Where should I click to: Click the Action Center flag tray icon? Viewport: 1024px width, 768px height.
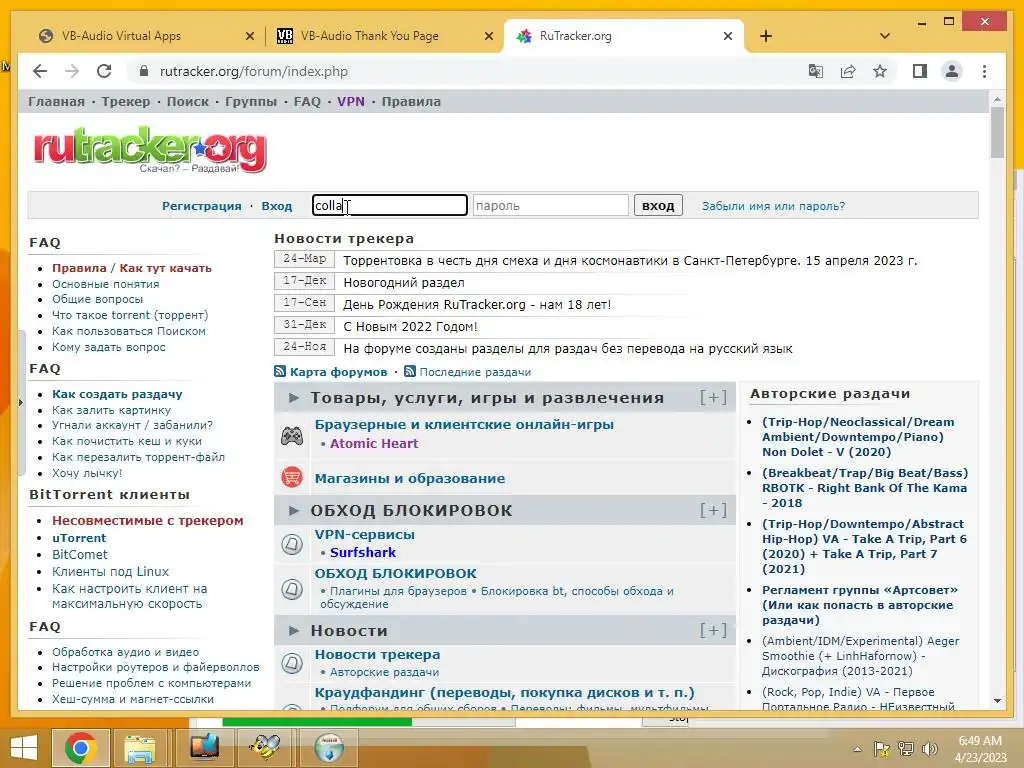coord(882,749)
